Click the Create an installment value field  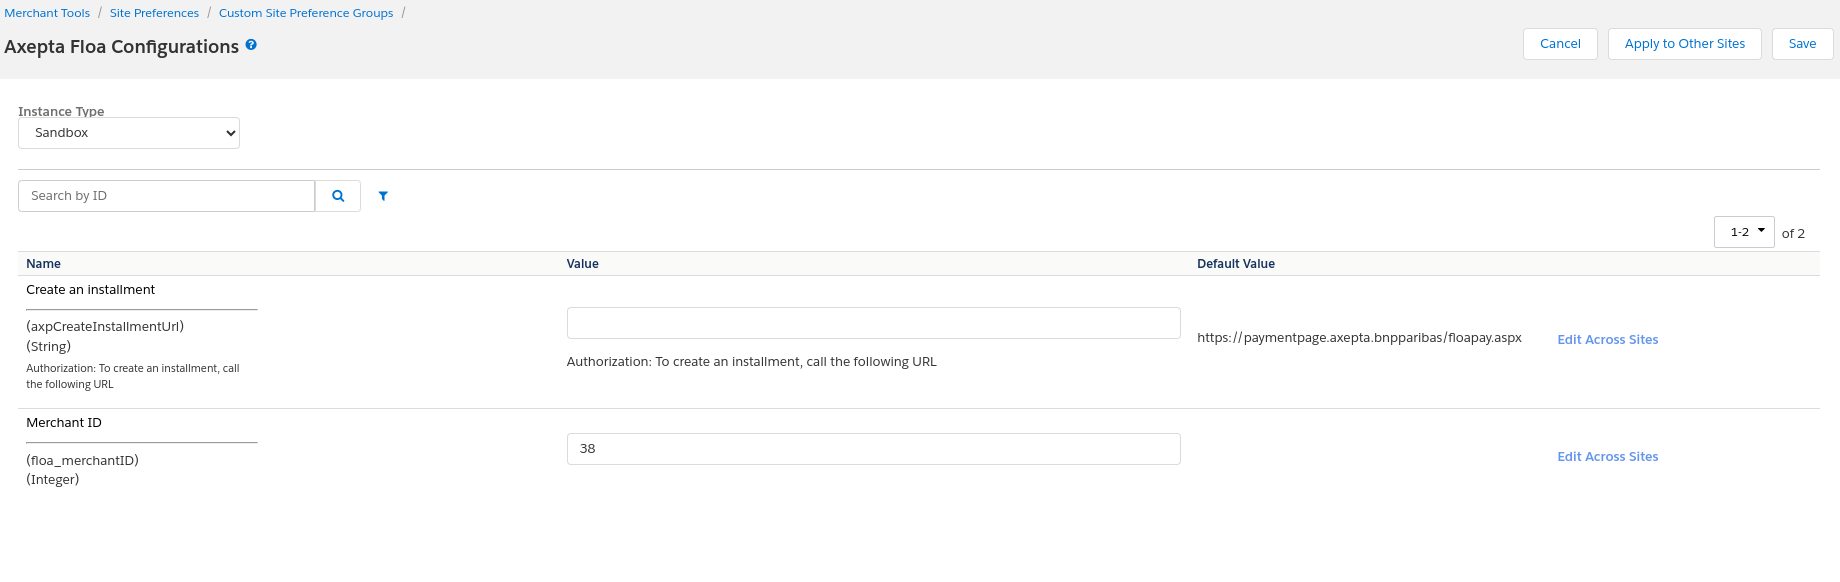click(873, 323)
